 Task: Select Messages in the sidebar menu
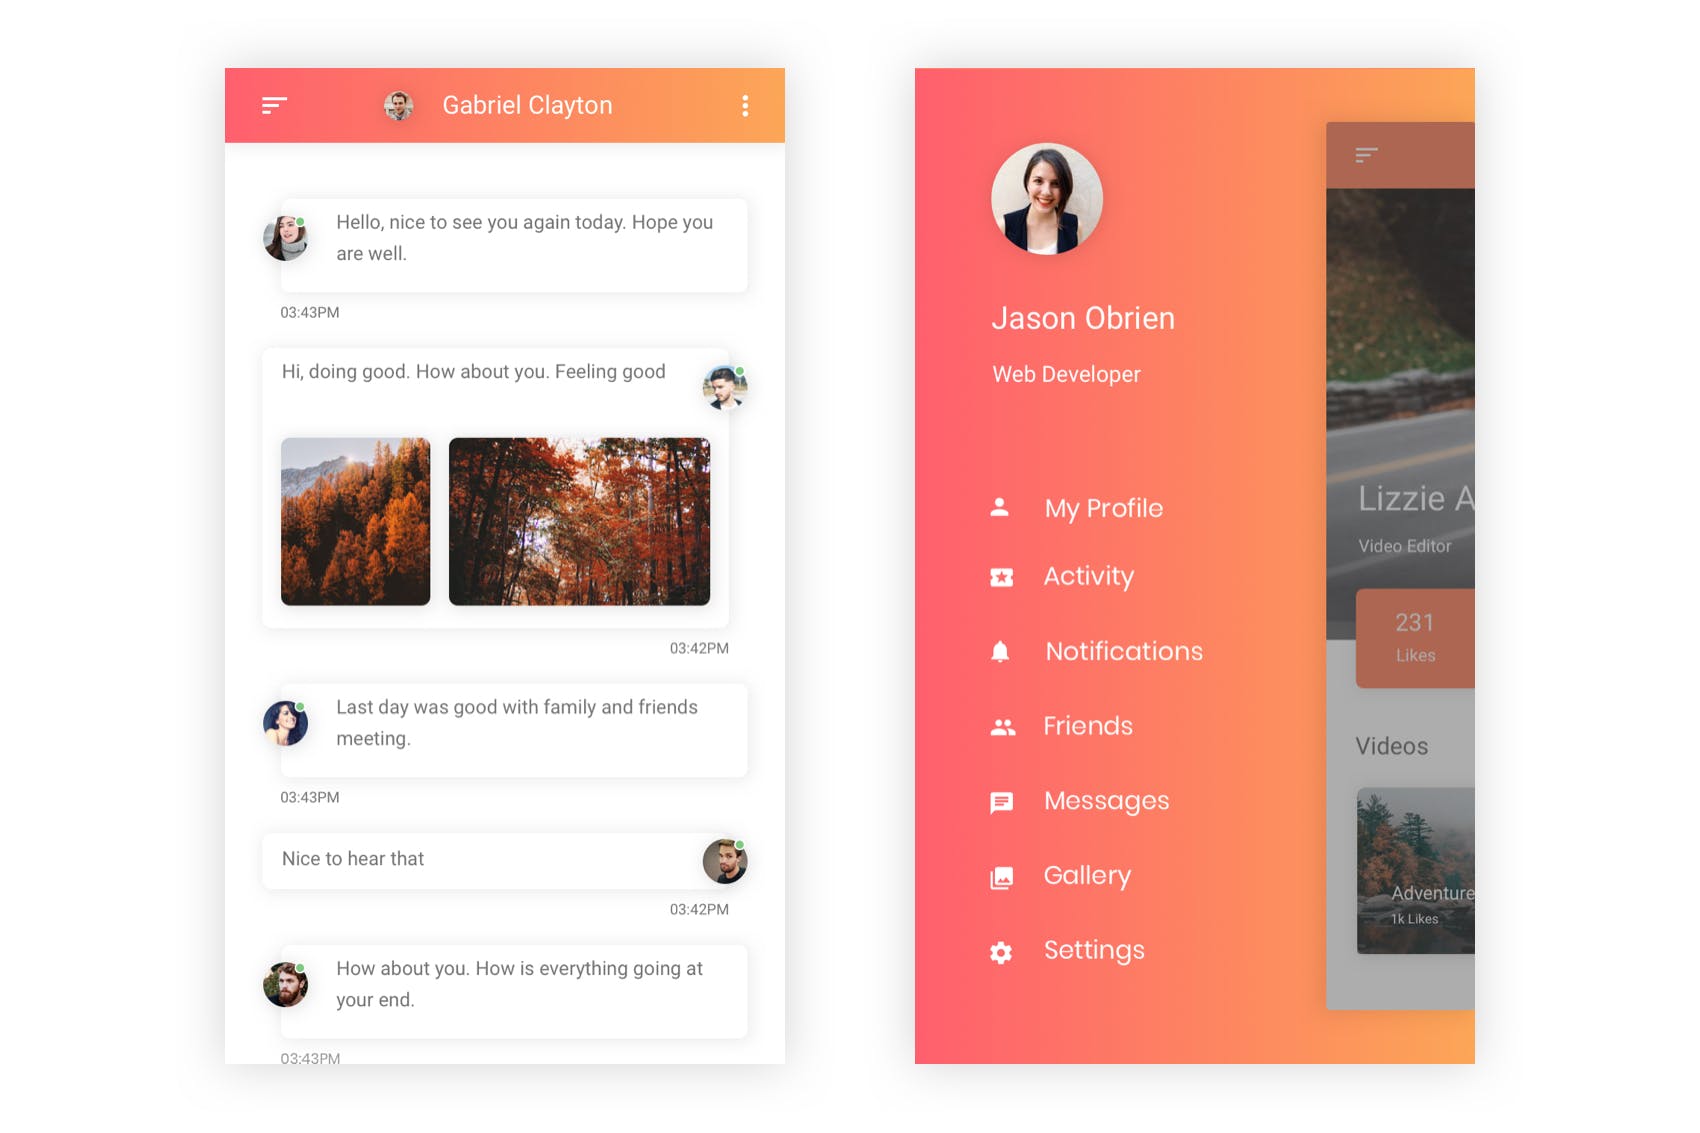pos(1106,801)
